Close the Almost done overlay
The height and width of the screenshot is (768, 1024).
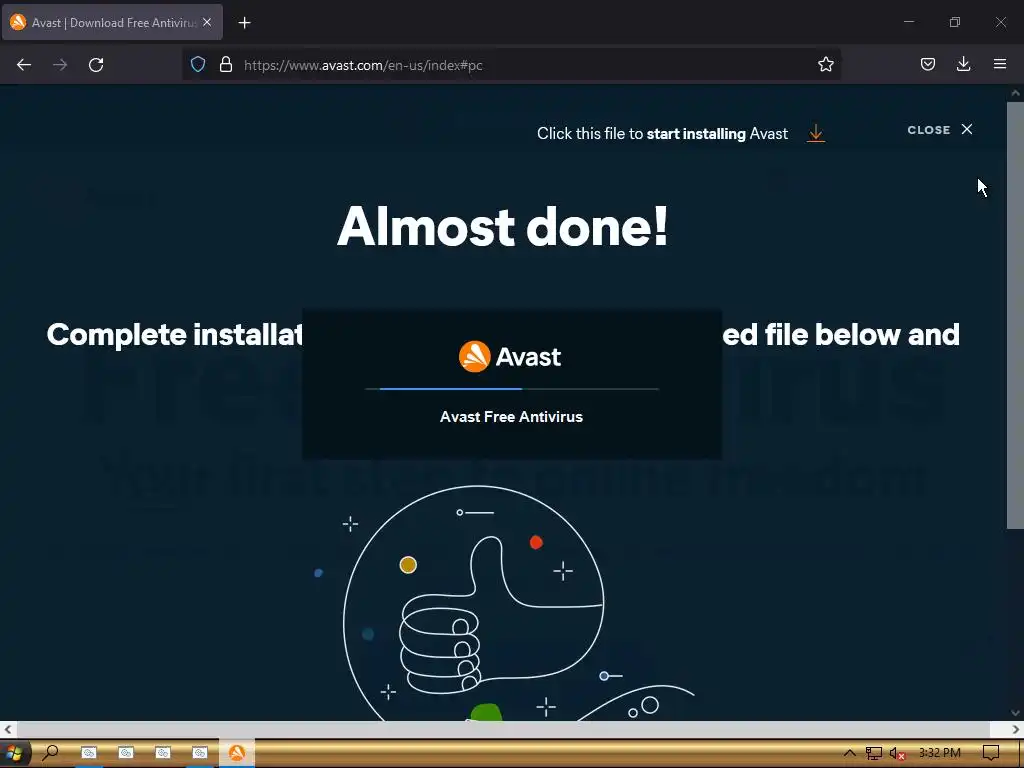940,129
